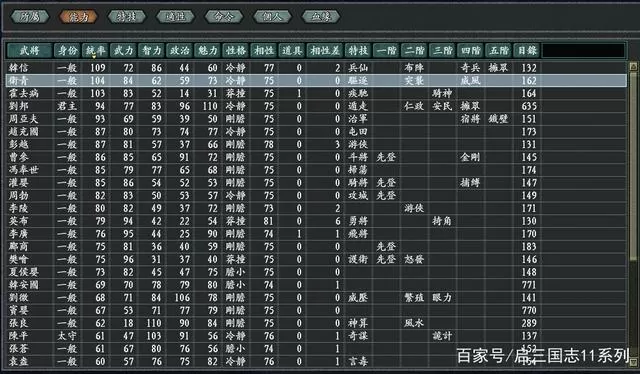The width and height of the screenshot is (640, 374).
Task: Open the 血缘 tab
Action: coord(321,17)
